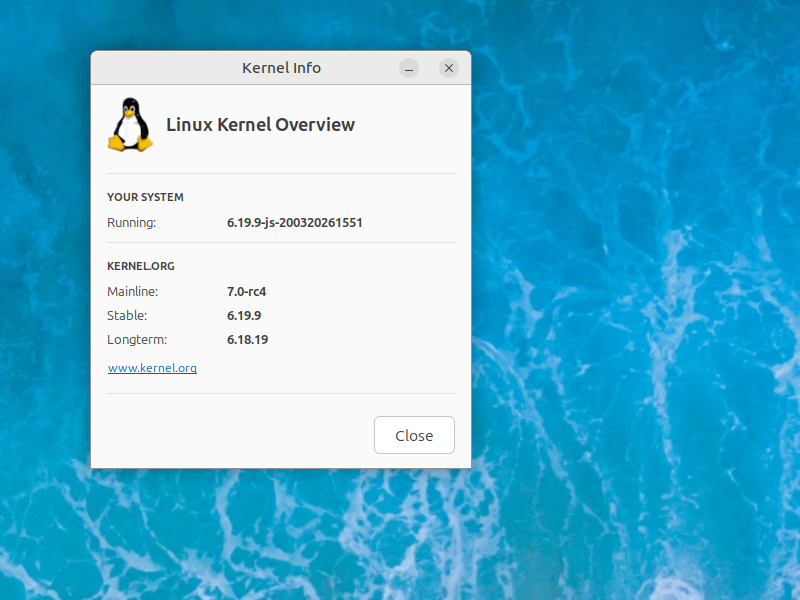The width and height of the screenshot is (800, 600).
Task: Select the mainline version 7.0-rc4
Action: point(247,291)
